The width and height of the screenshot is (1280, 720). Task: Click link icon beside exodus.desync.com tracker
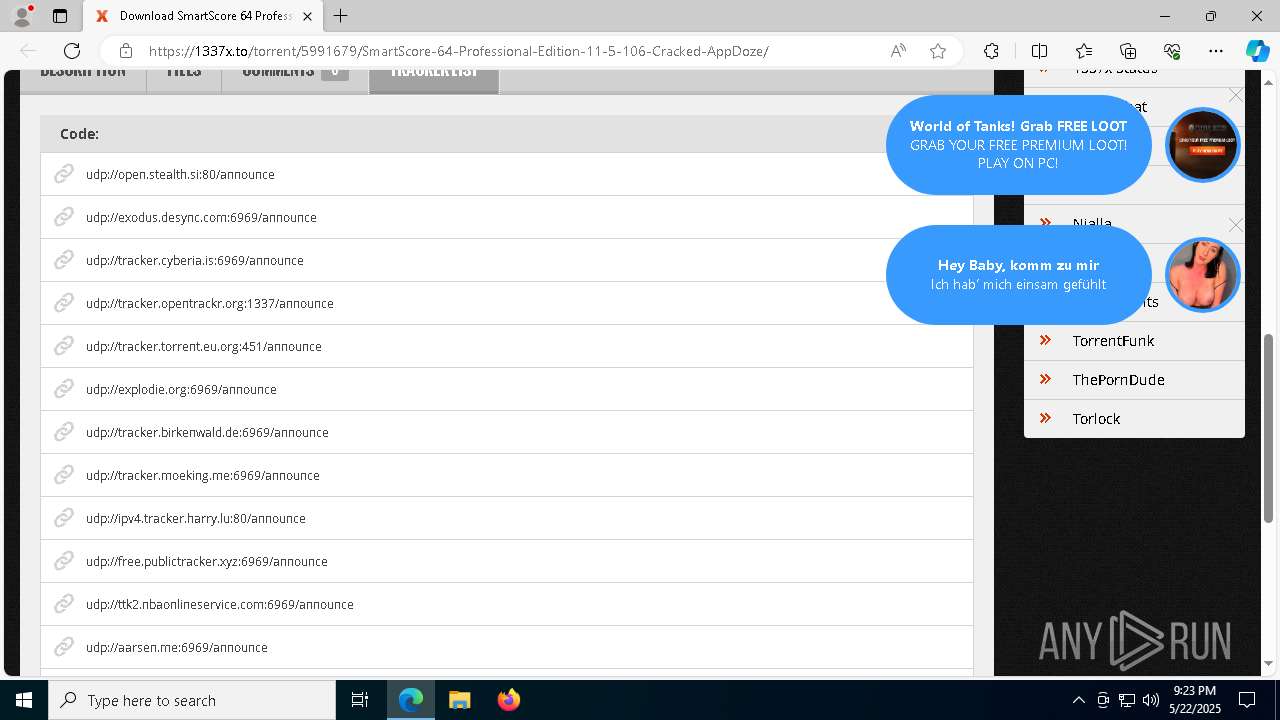tap(64, 217)
